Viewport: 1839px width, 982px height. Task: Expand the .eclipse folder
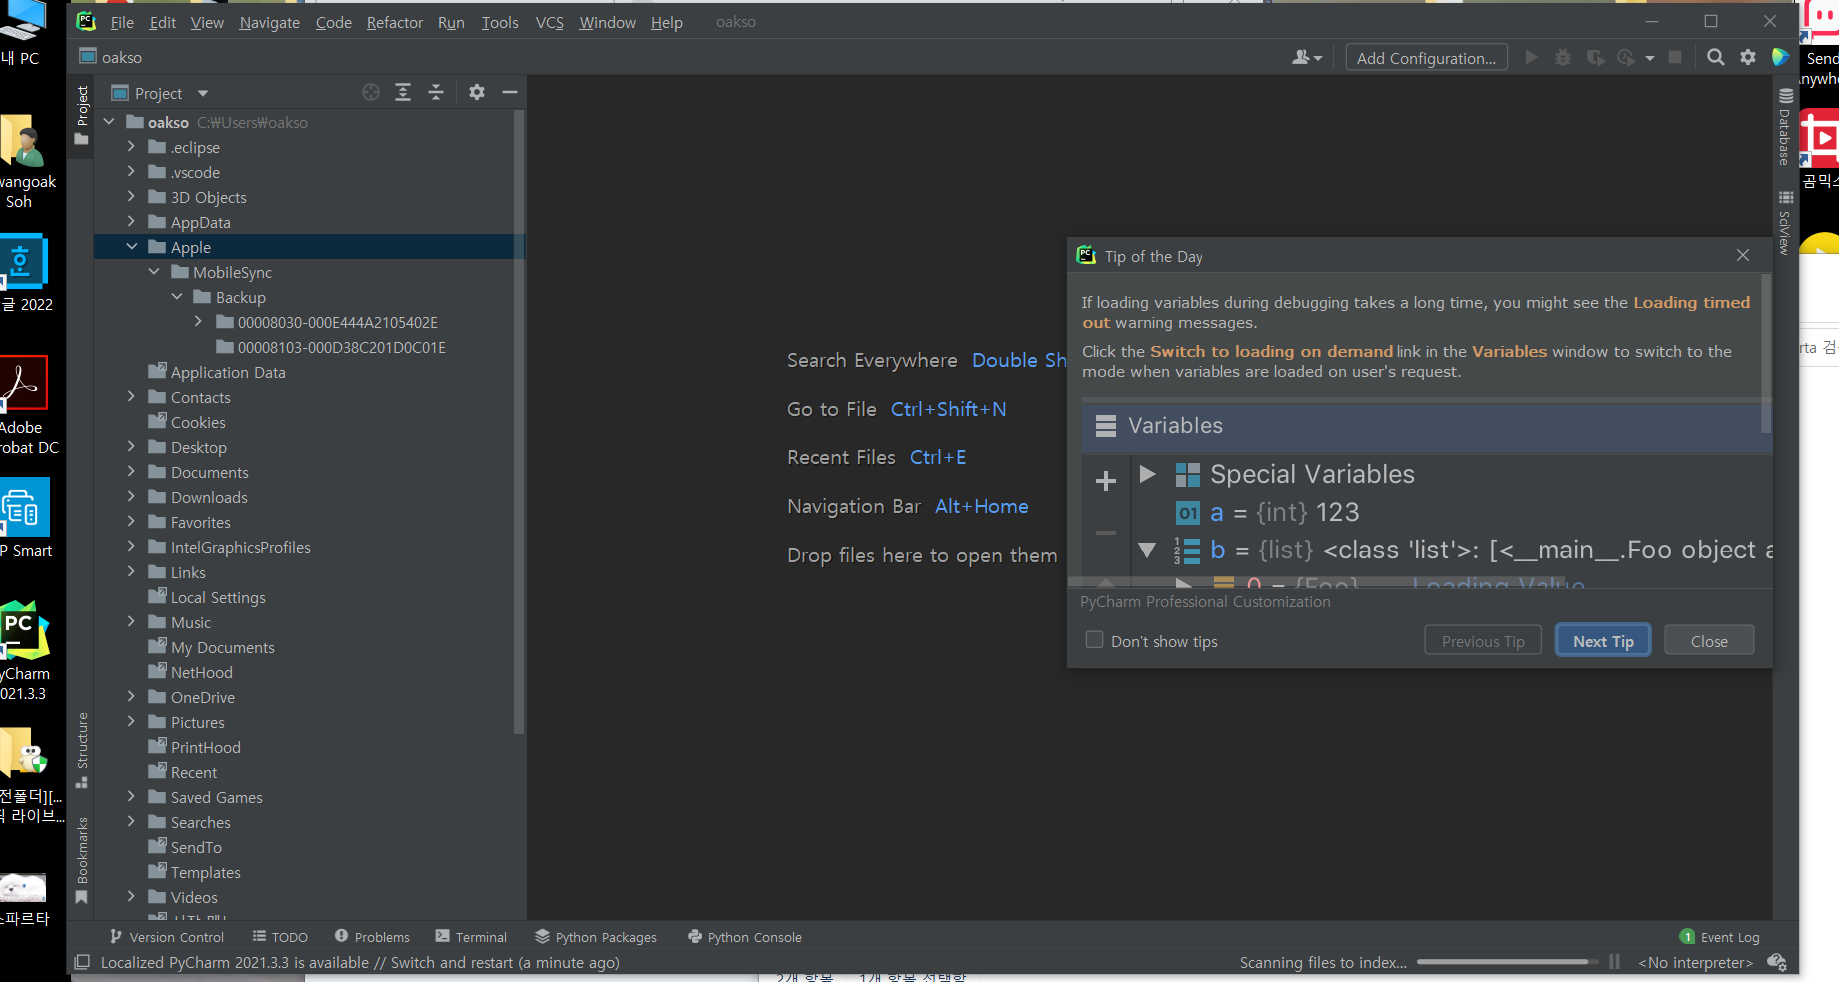pos(131,147)
